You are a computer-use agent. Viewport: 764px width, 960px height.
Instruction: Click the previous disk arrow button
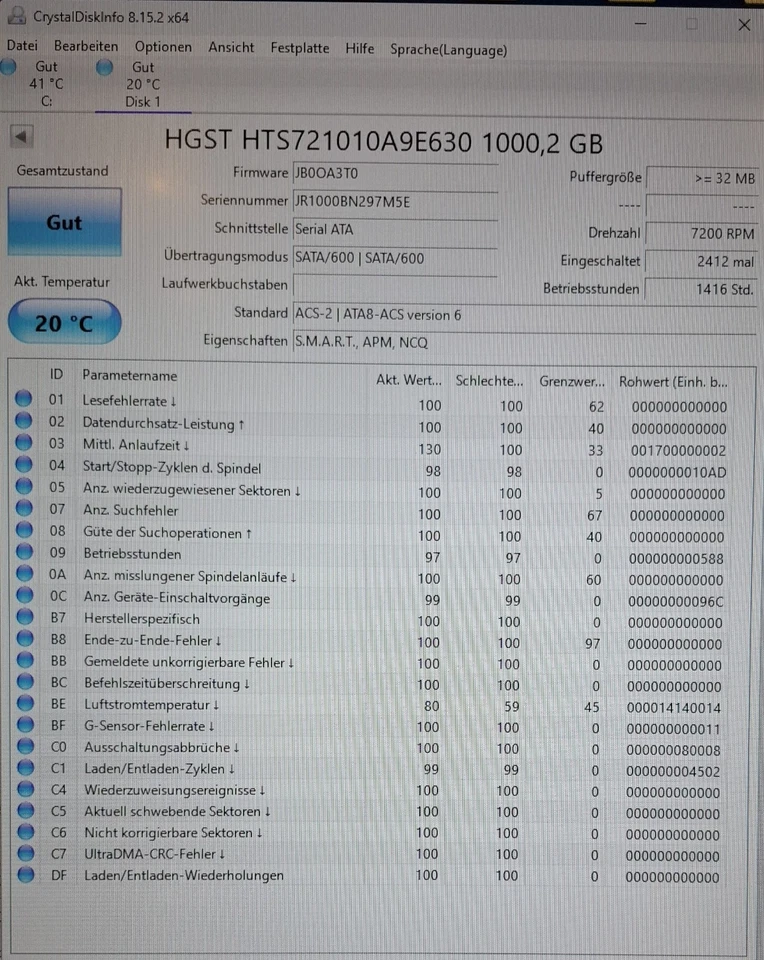click(21, 136)
